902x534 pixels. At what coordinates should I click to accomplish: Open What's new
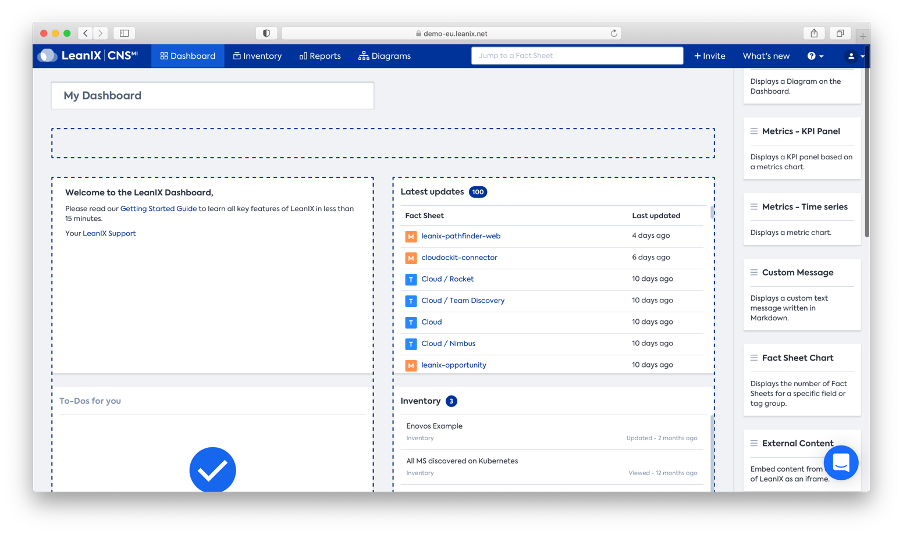click(766, 56)
